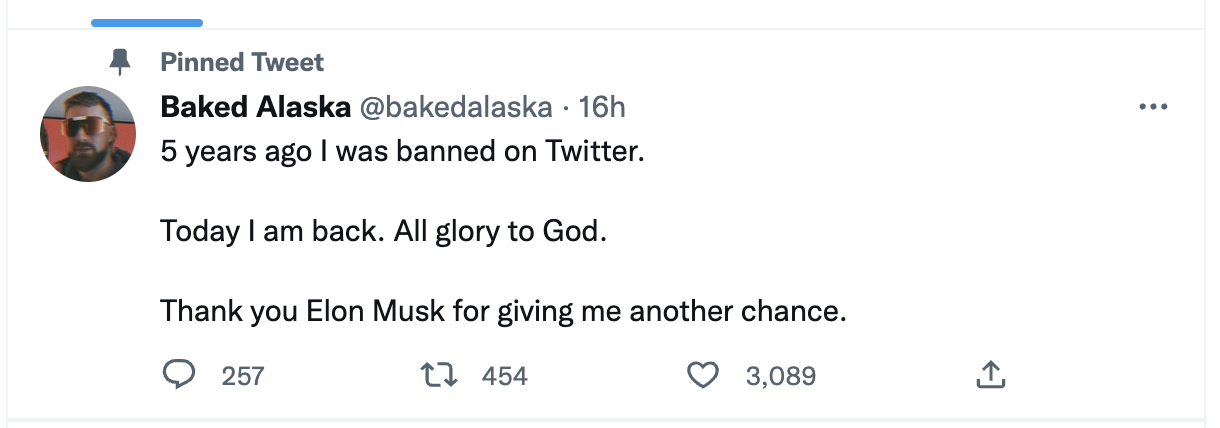Viewport: 1220px width, 428px height.
Task: Click the 3,089 likes count
Action: click(780, 376)
